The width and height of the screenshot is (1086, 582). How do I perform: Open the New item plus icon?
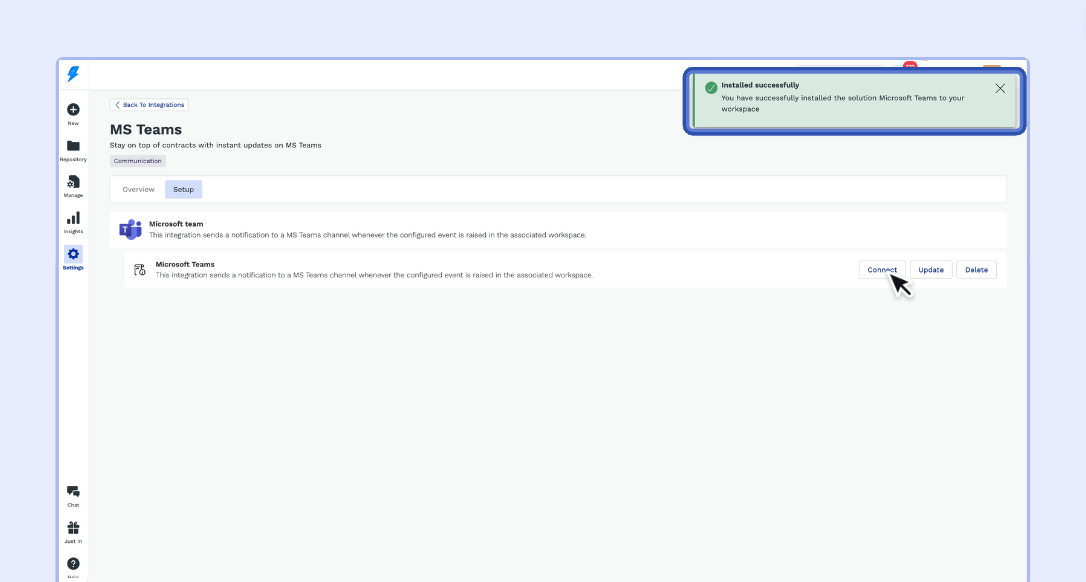pyautogui.click(x=73, y=109)
